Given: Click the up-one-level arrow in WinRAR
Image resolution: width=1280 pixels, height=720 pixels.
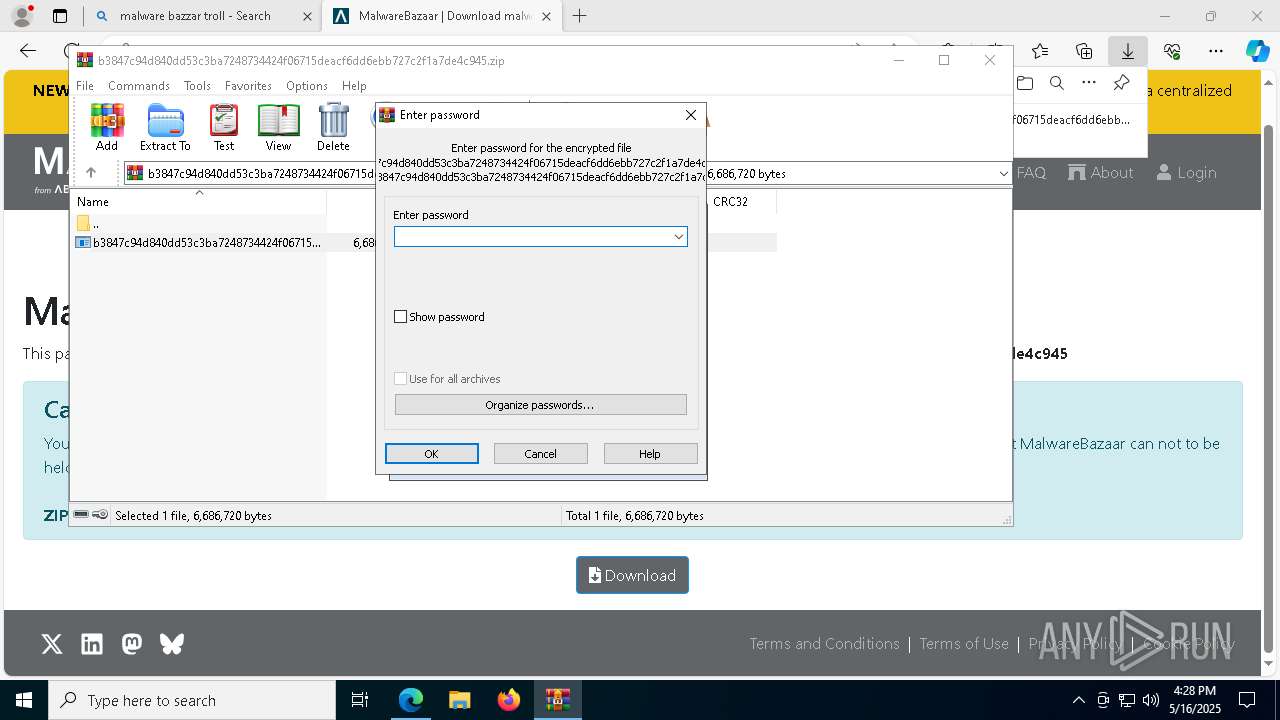Looking at the screenshot, I should [x=91, y=173].
